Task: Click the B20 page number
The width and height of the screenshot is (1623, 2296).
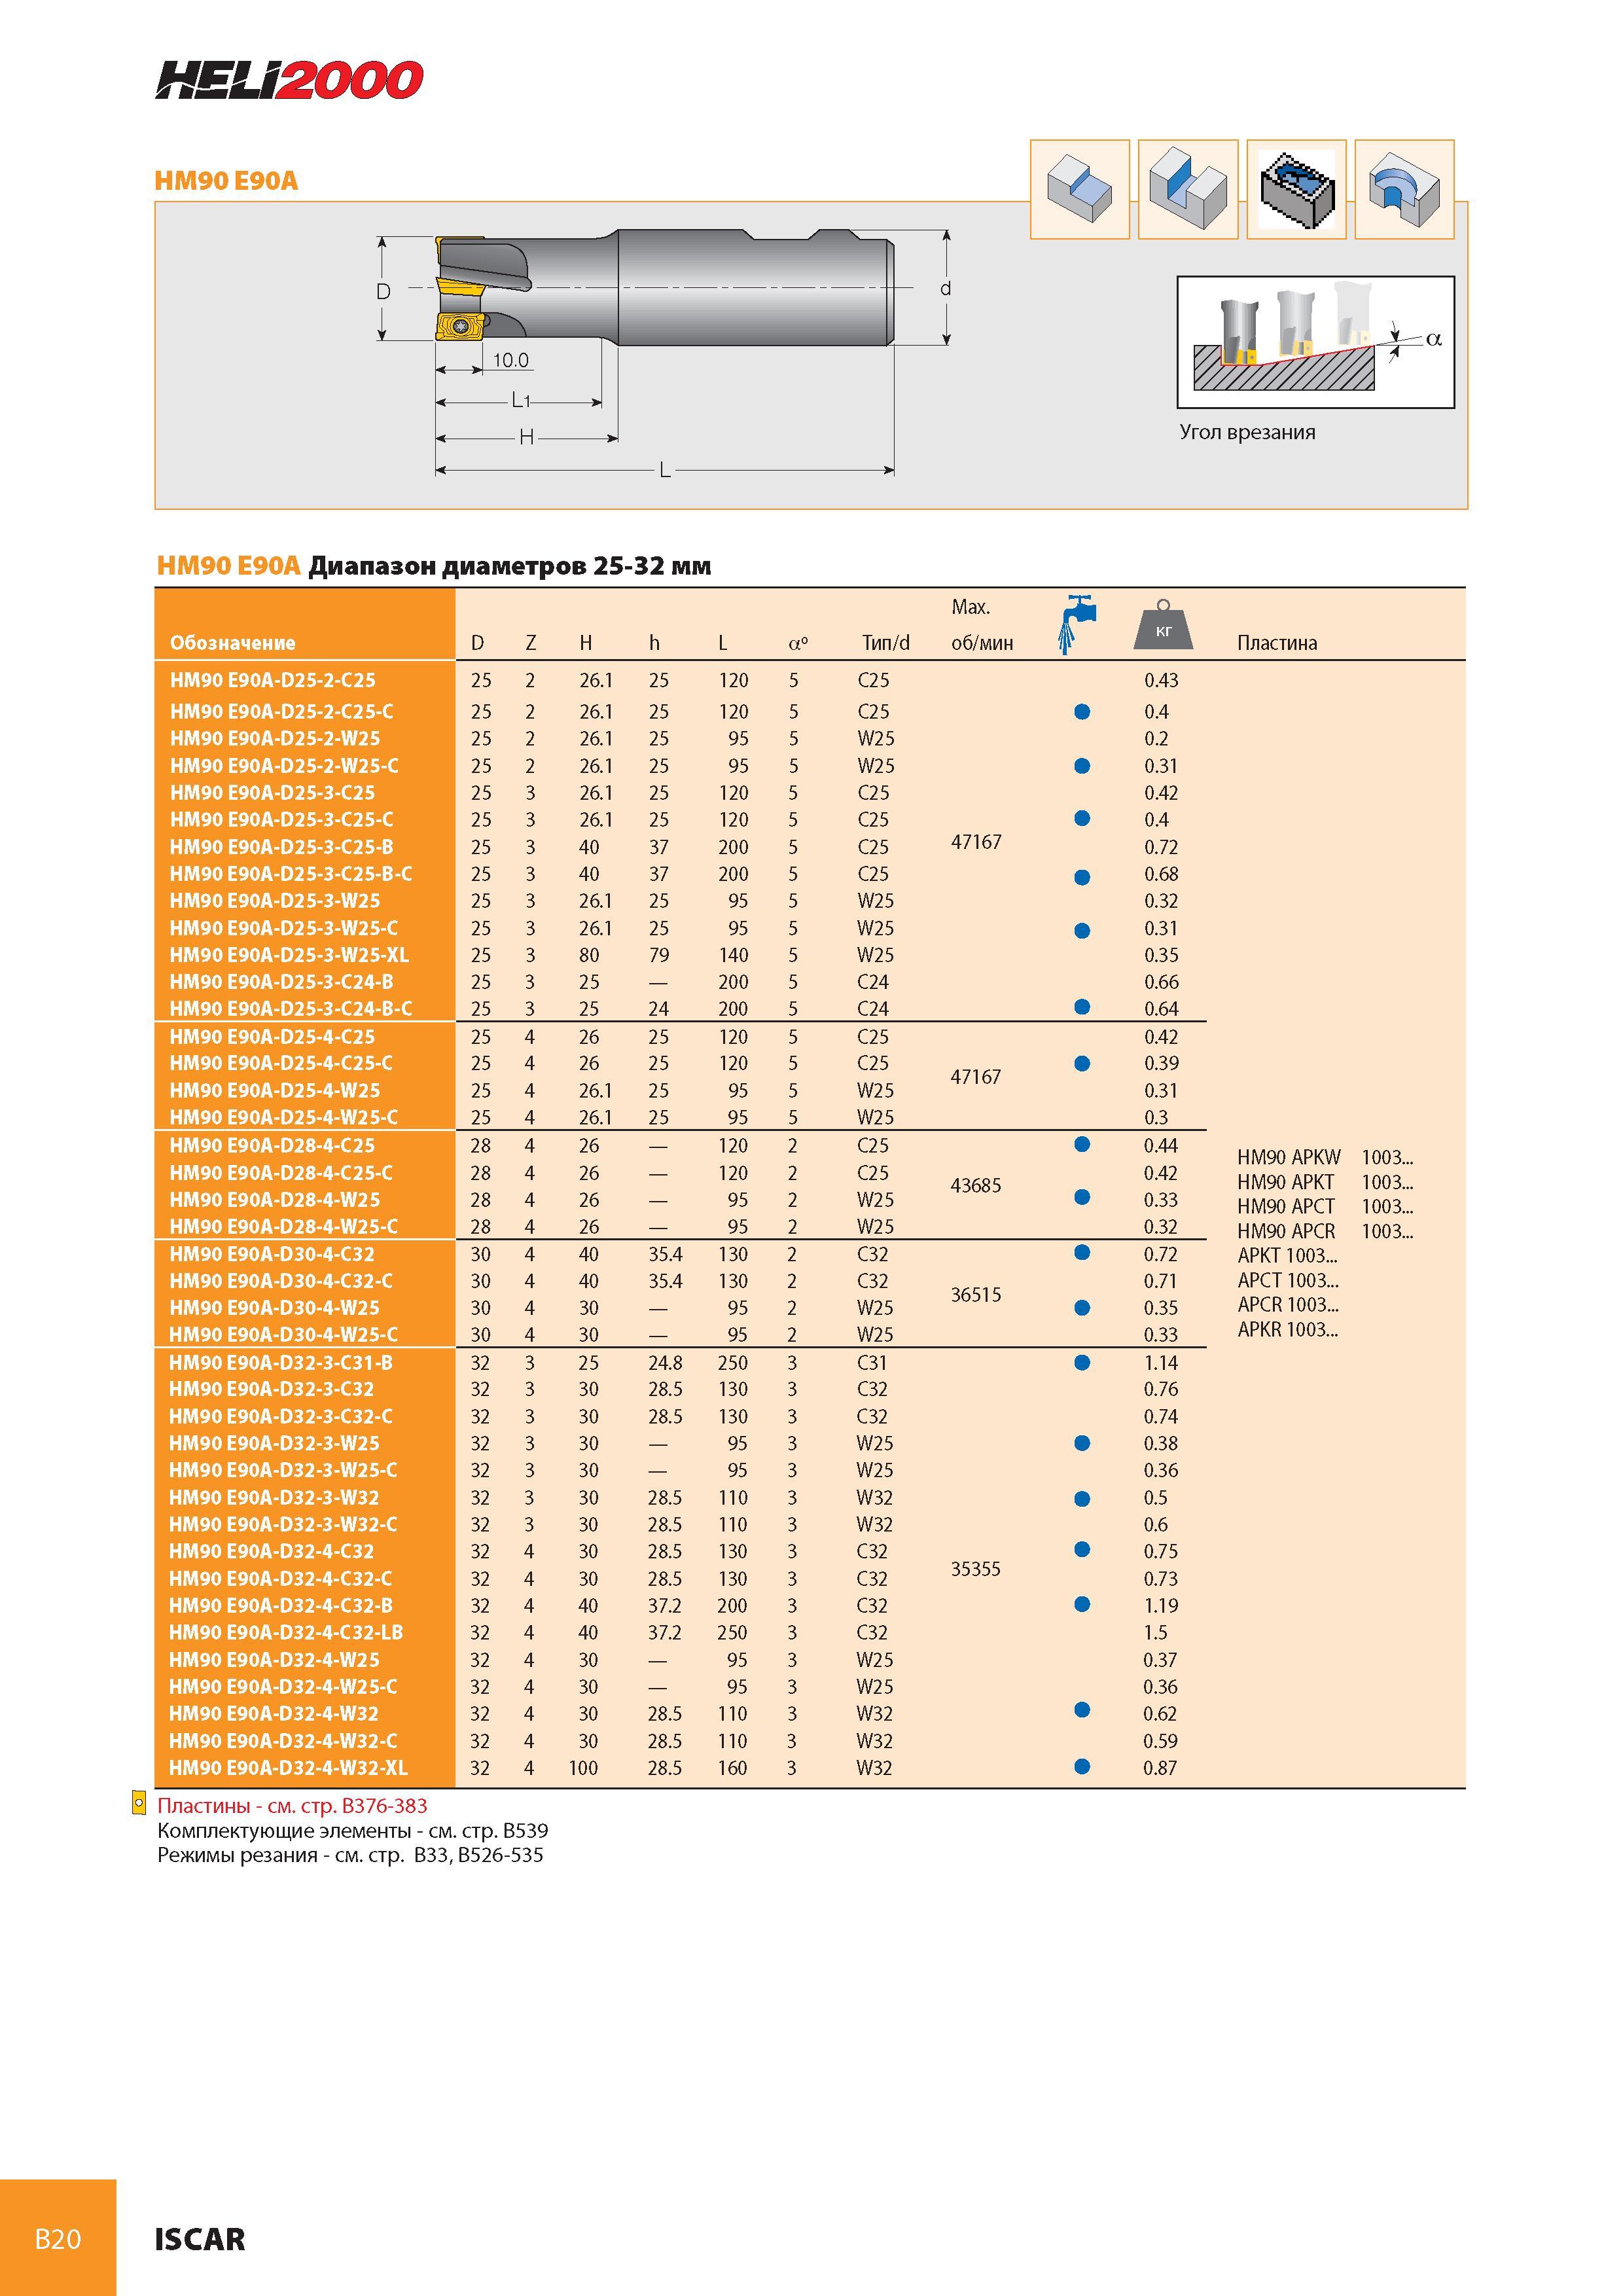Action: pyautogui.click(x=58, y=2238)
